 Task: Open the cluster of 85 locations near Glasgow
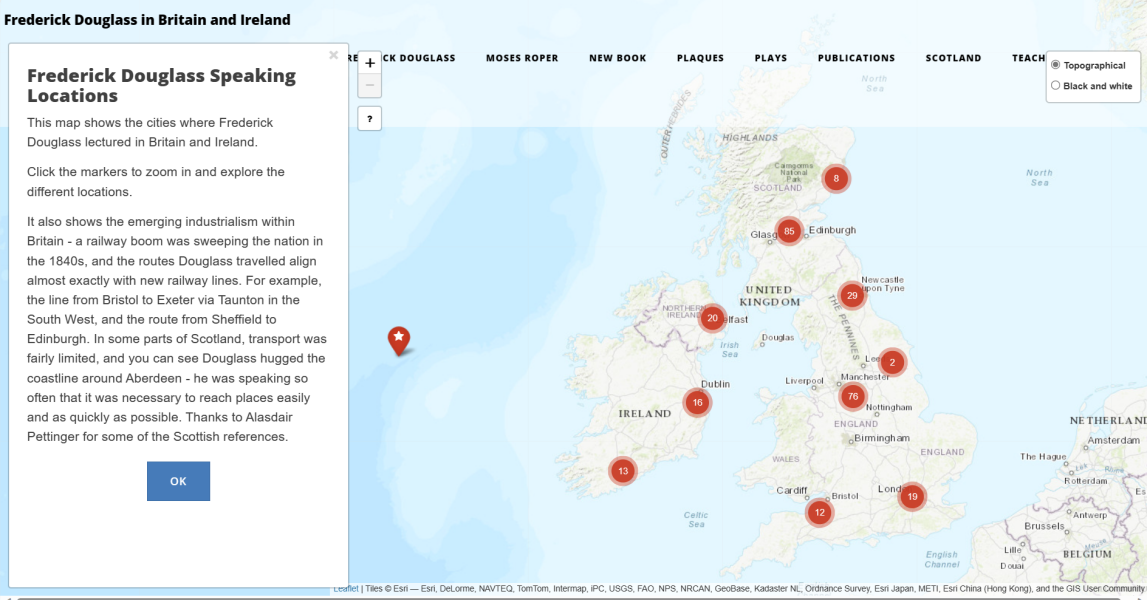click(x=790, y=229)
